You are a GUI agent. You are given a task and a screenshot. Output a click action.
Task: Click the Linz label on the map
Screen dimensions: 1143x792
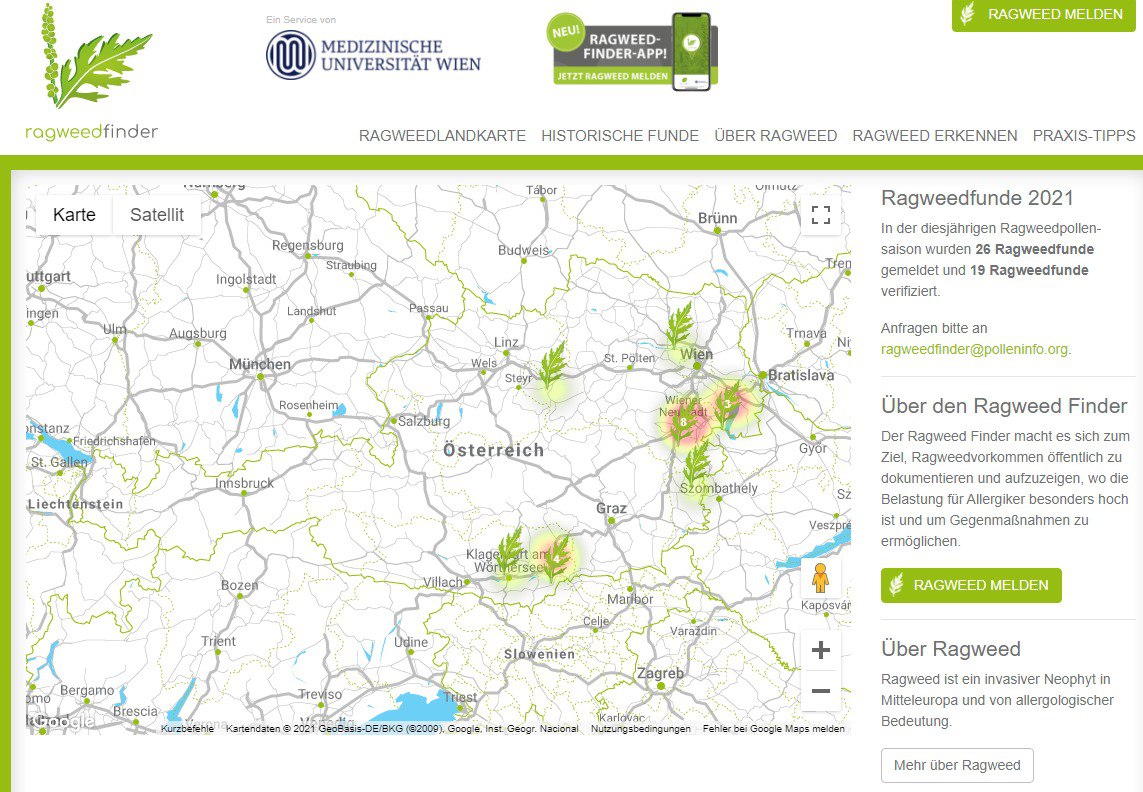506,342
